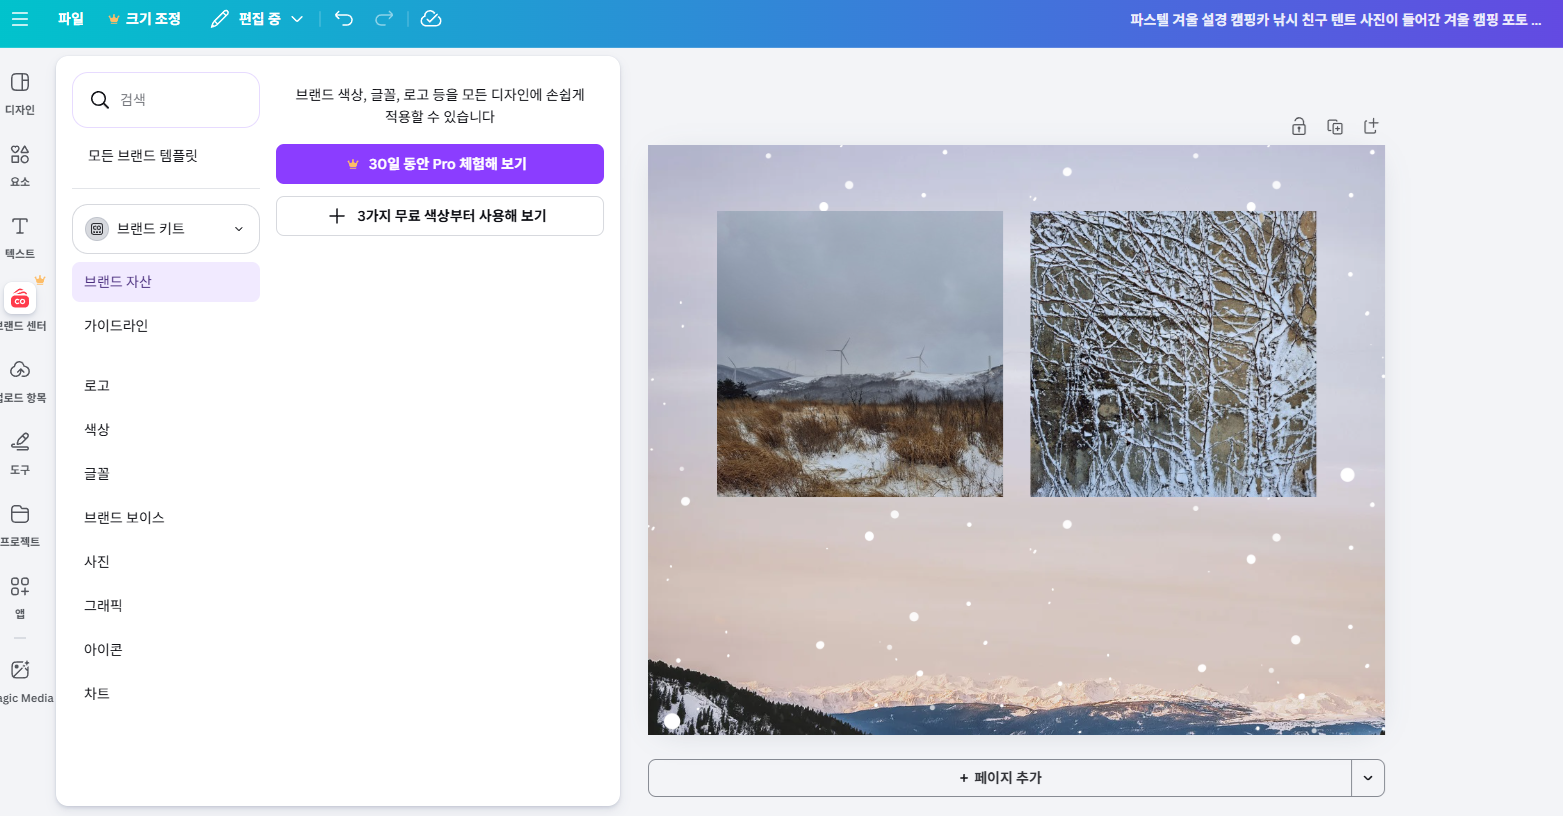Duplicate the page using the copy icon
Image resolution: width=1563 pixels, height=816 pixels.
pyautogui.click(x=1335, y=126)
